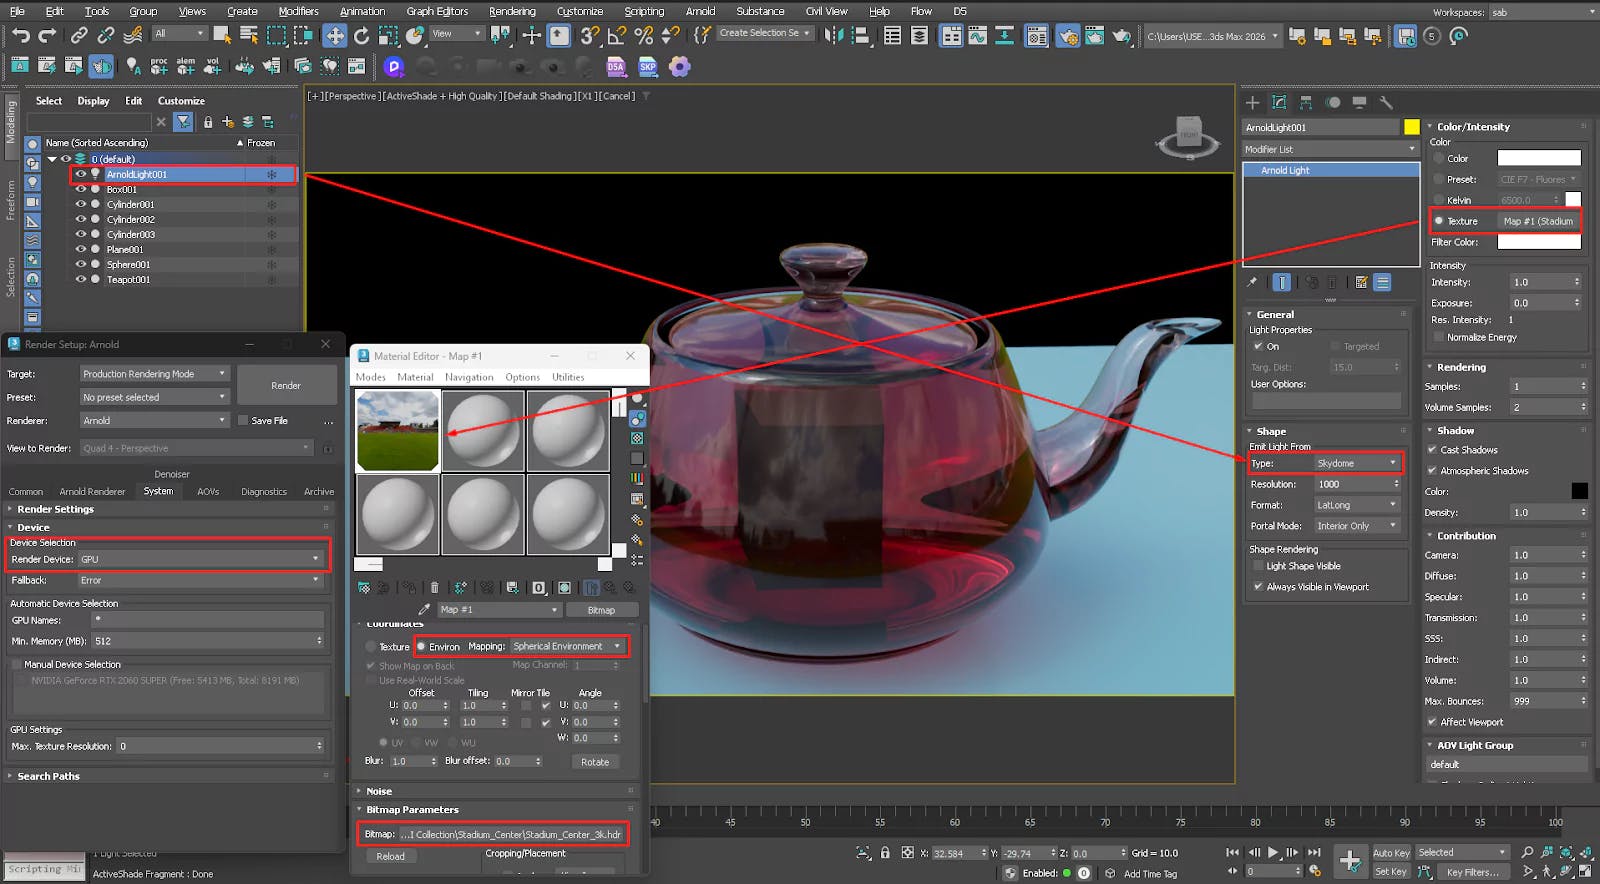Viewport: 1600px width, 884px height.
Task: Open the Modifier List dropdown
Action: 1330,149
